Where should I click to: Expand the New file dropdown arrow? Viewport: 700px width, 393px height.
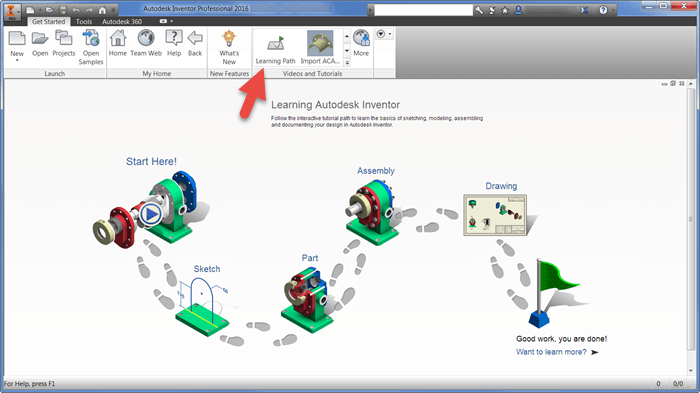17,60
